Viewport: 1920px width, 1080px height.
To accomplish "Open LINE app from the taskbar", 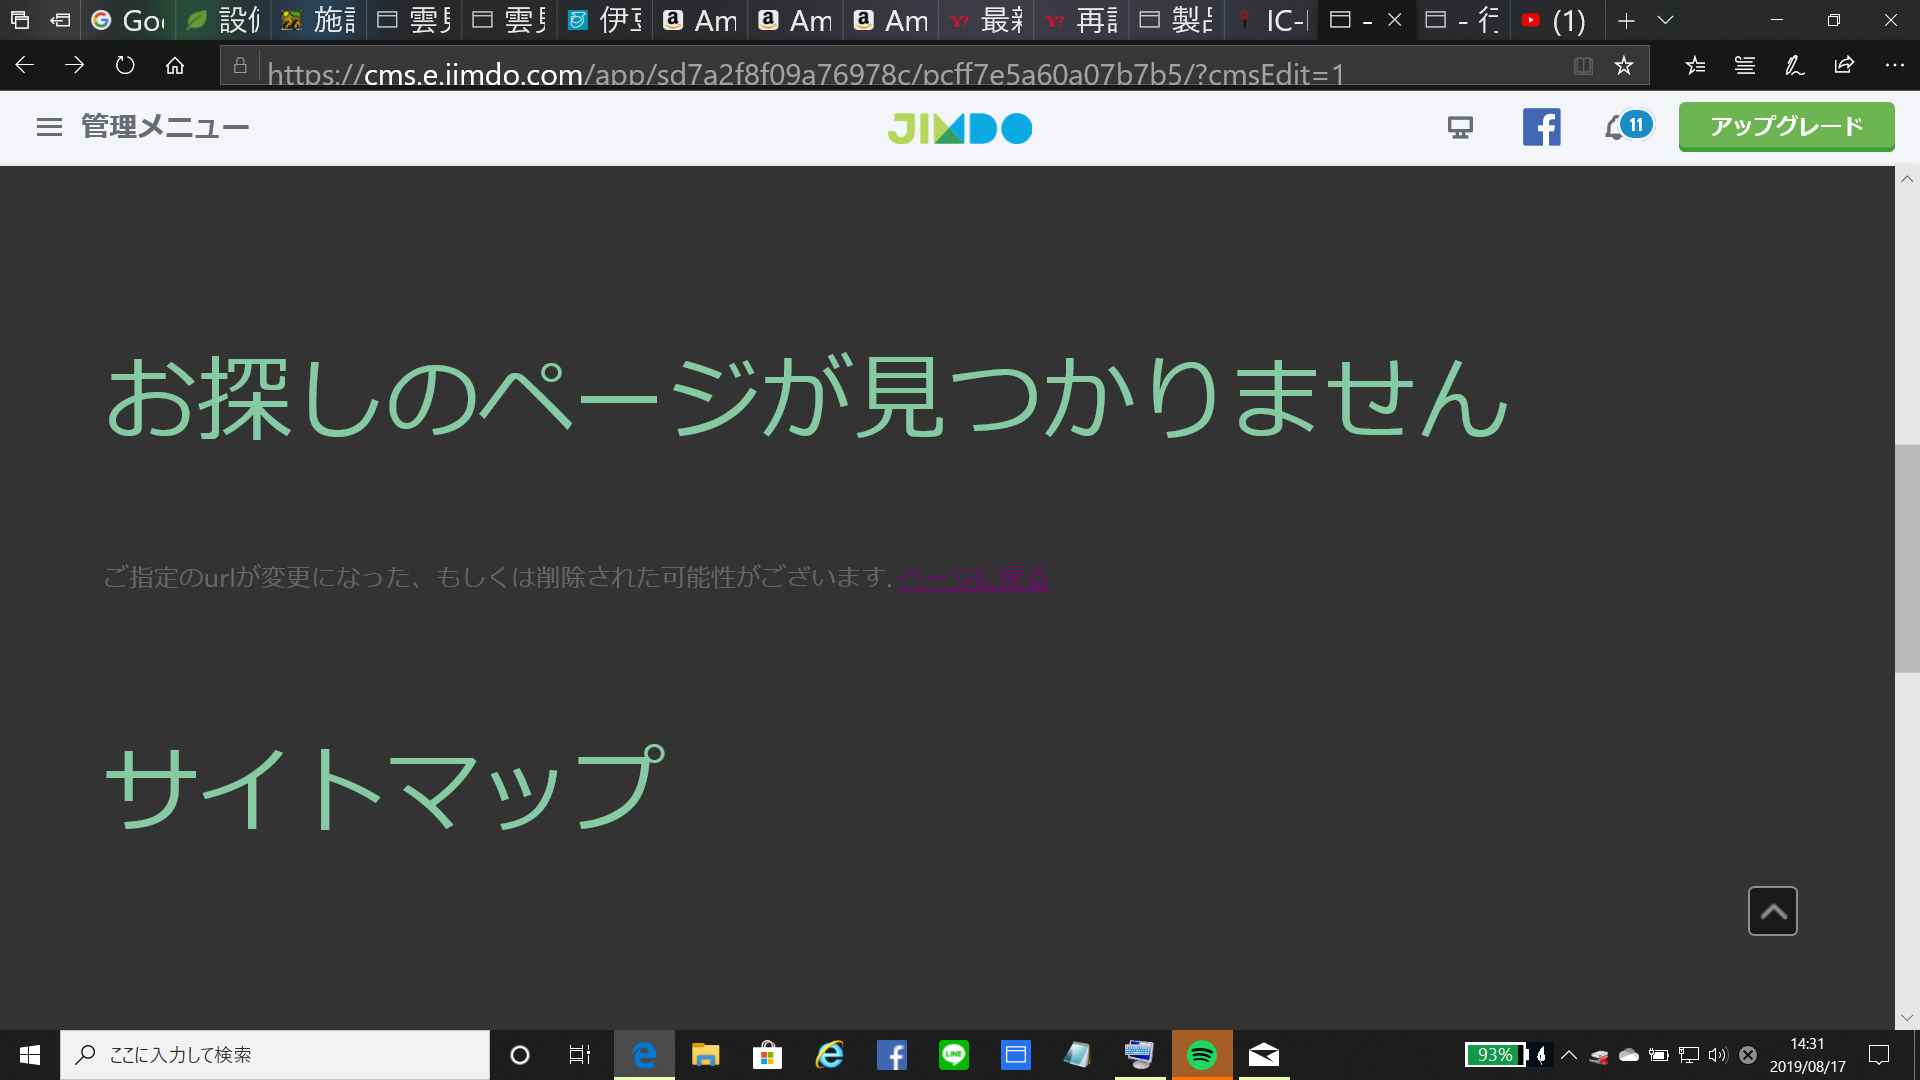I will tap(954, 1055).
